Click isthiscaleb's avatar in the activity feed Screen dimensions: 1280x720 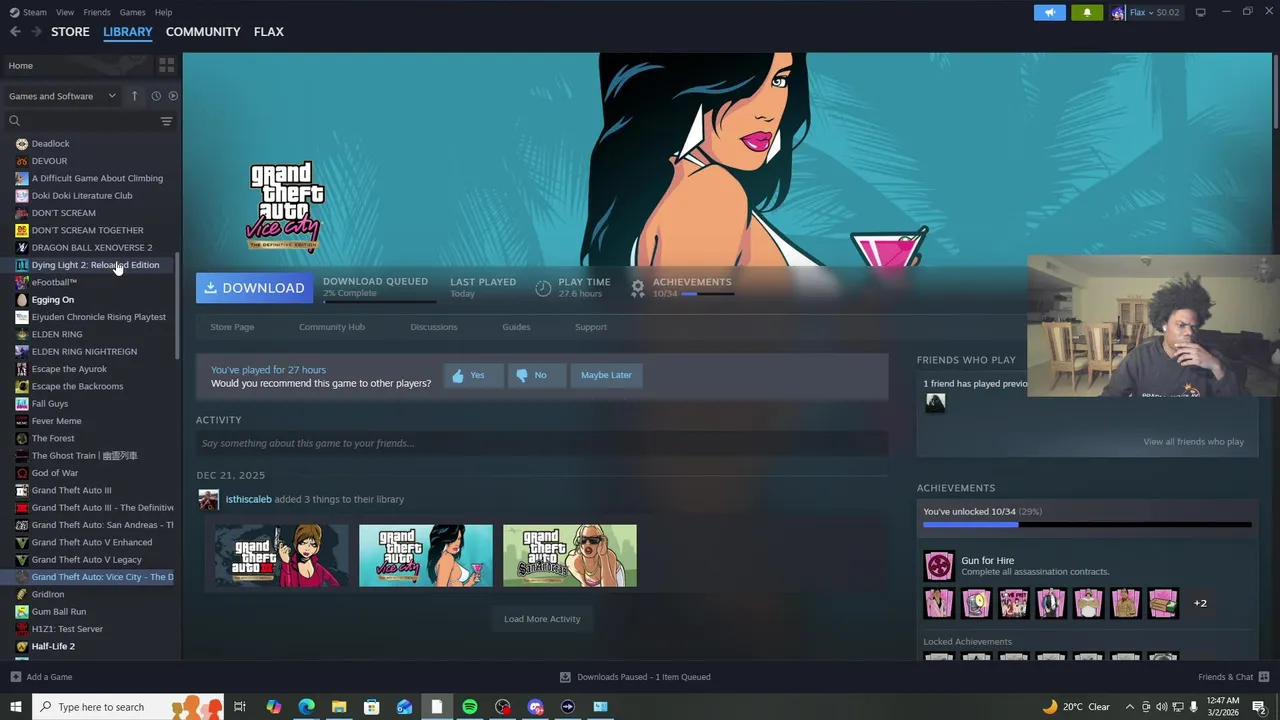click(208, 500)
